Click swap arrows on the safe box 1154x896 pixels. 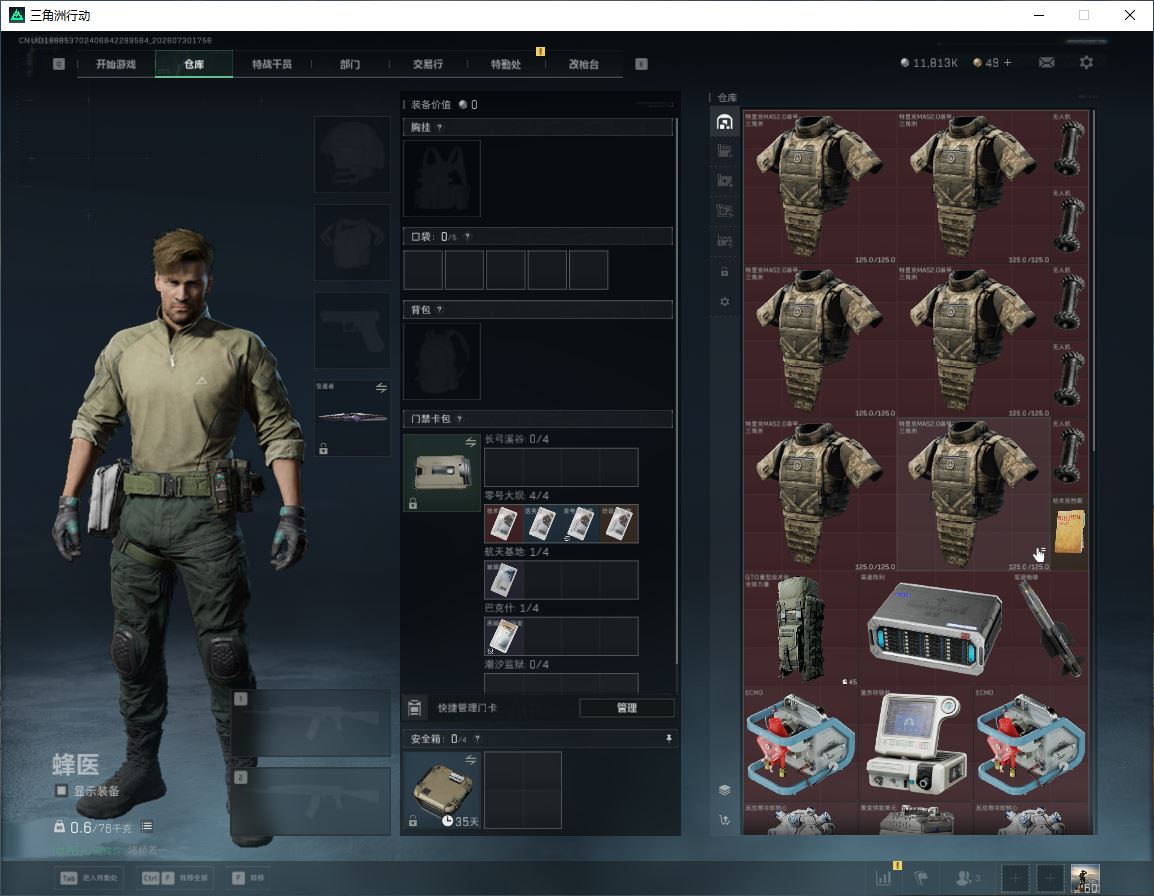470,759
